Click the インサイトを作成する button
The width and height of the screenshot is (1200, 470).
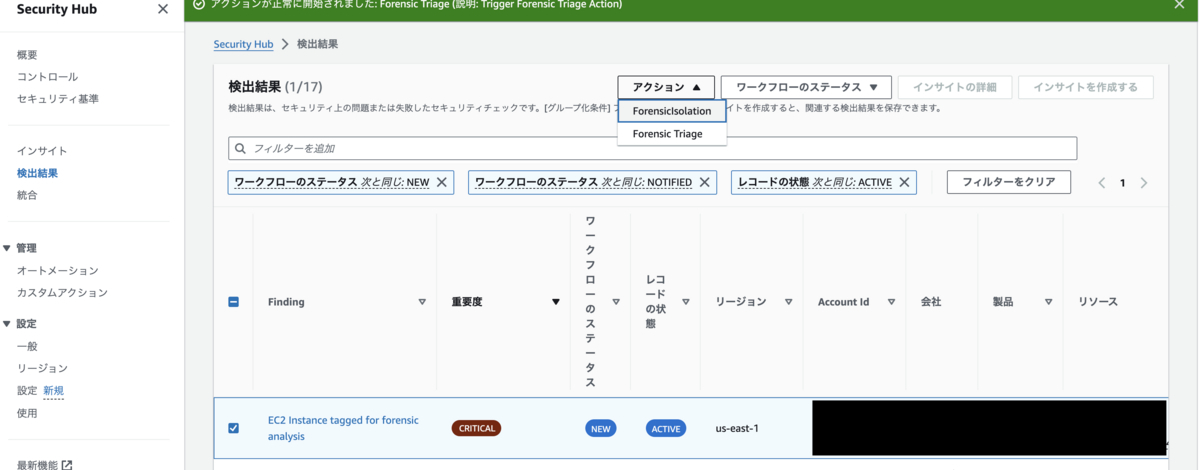coord(1085,87)
